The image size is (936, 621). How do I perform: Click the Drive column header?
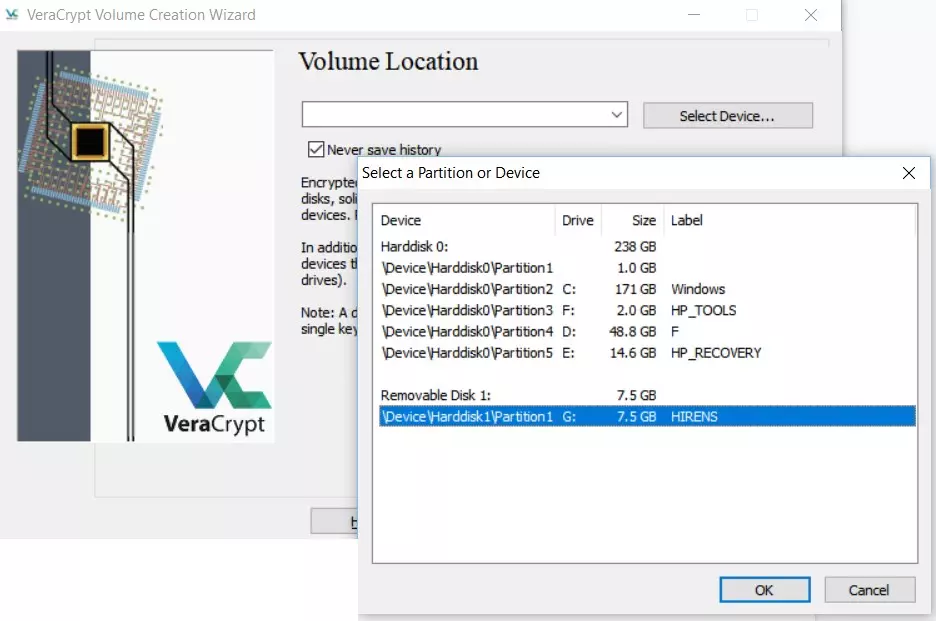tap(578, 220)
